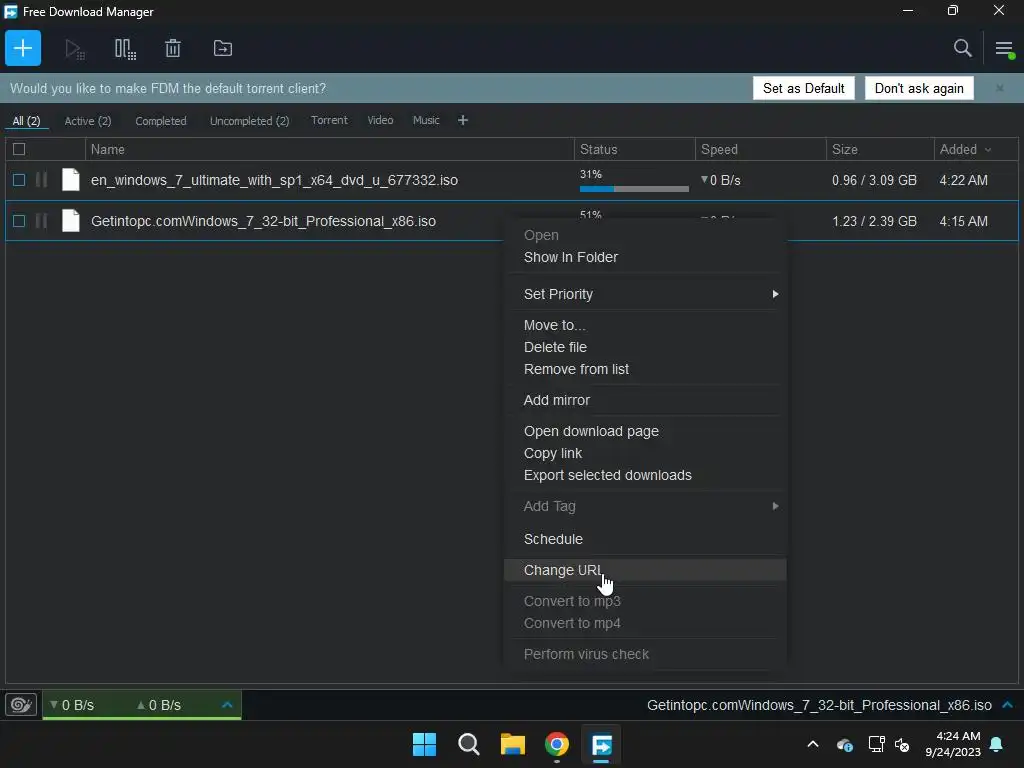
Task: Dismiss the default torrent client banner
Action: pyautogui.click(x=999, y=88)
